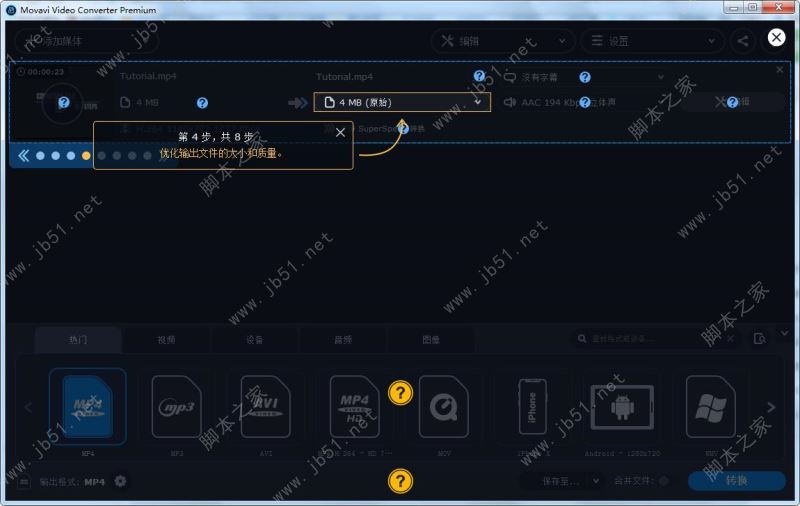The width and height of the screenshot is (800, 506).
Task: Select the WMV Windows format preset
Action: click(x=711, y=407)
